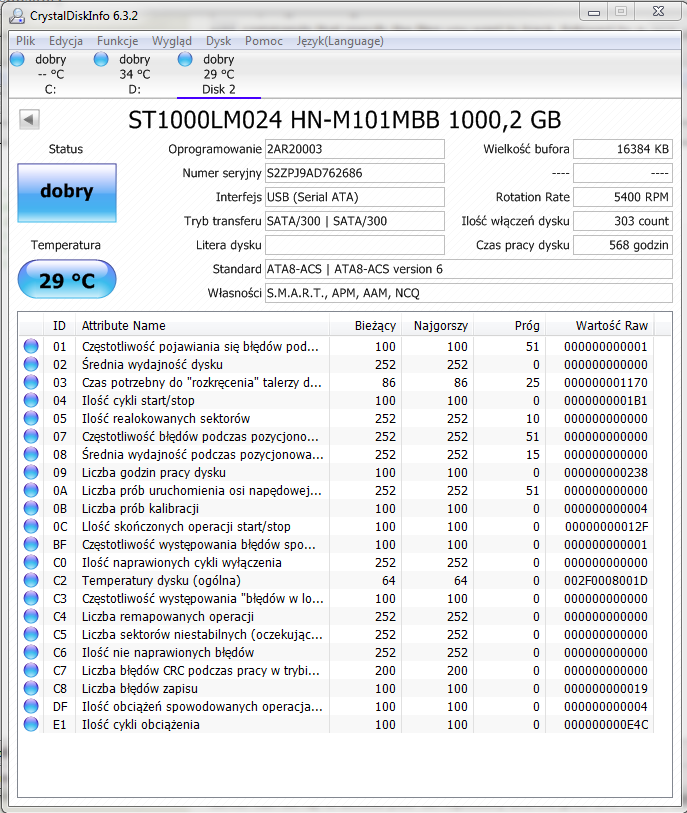
Task: Click the status orb on row C7
Action: 31,670
